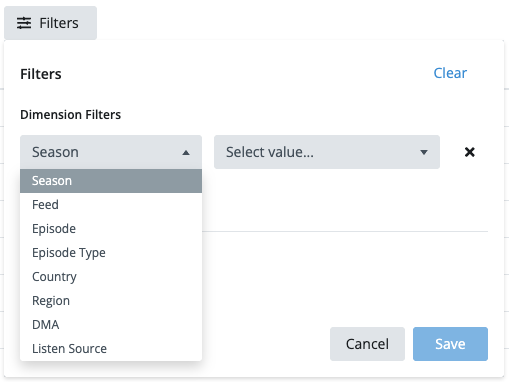Select DMA from the dimension options

(x=111, y=325)
